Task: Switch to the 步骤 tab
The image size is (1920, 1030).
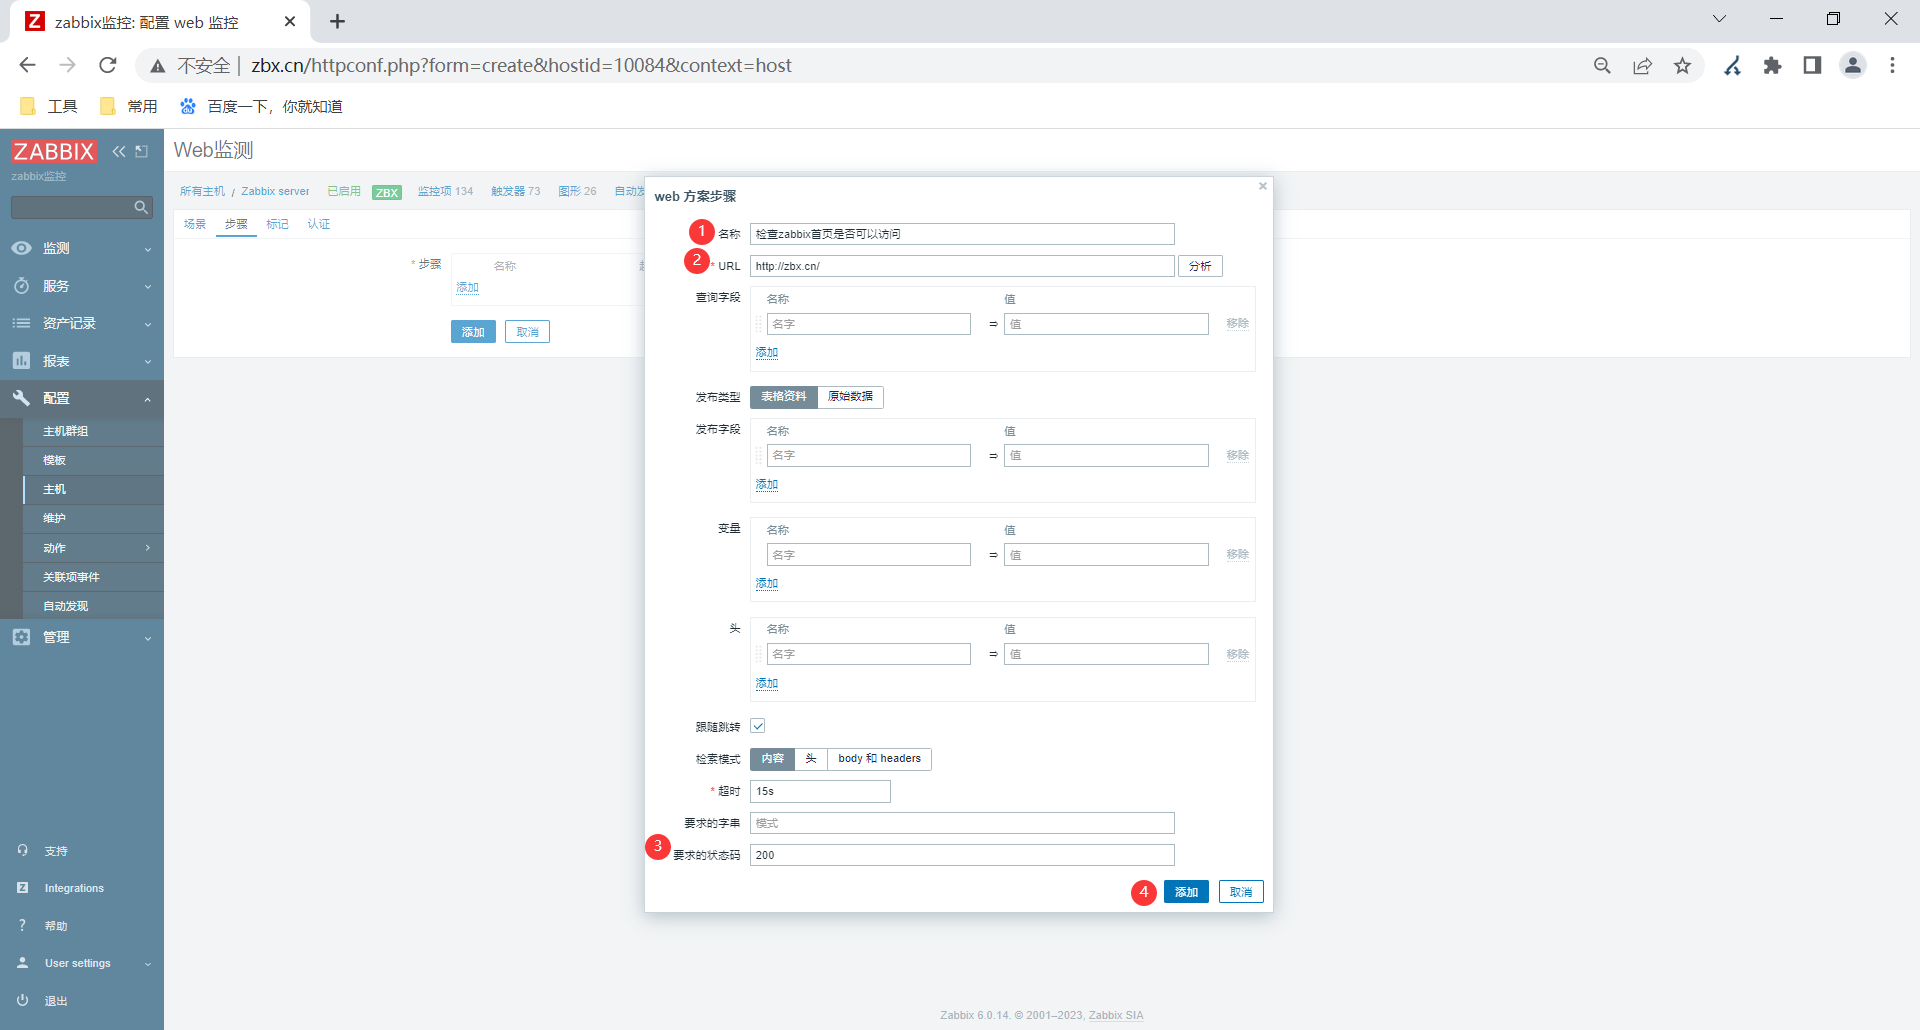Action: point(236,224)
